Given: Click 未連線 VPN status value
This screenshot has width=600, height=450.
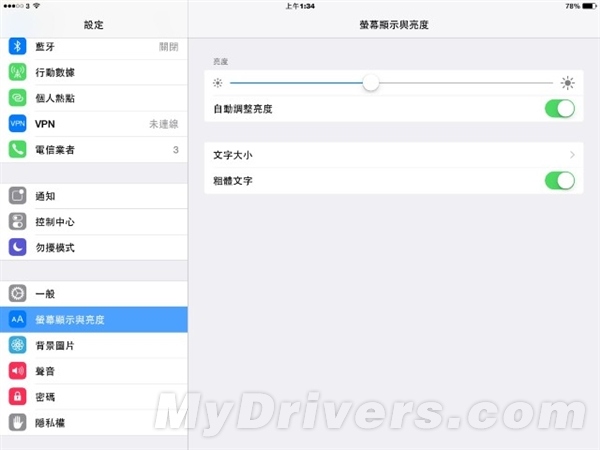Looking at the screenshot, I should (x=163, y=124).
